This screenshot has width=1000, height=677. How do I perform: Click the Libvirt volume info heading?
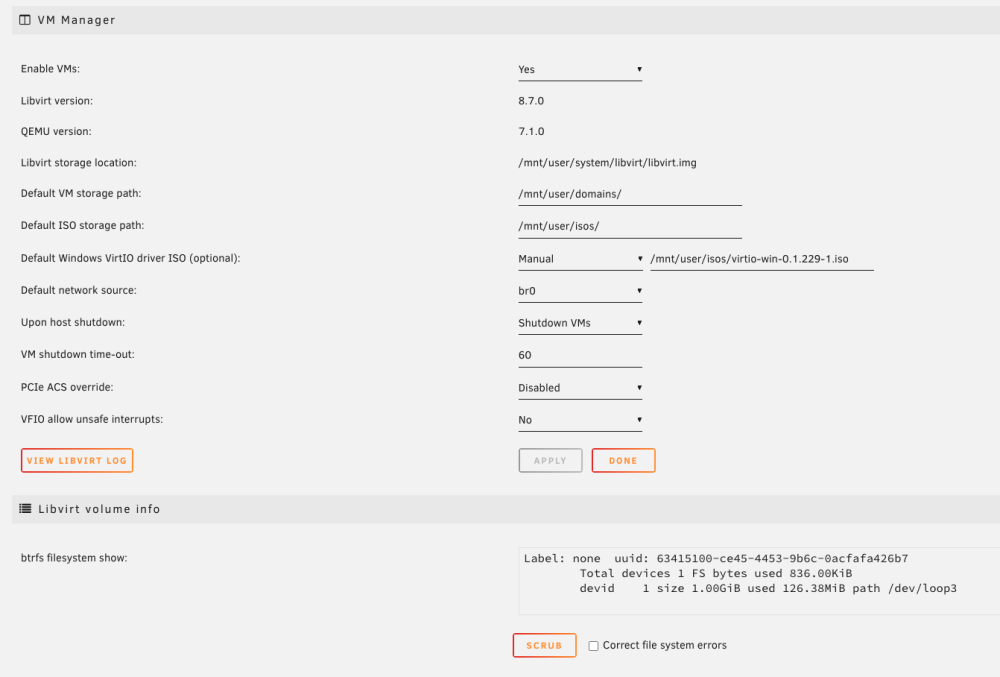point(99,509)
